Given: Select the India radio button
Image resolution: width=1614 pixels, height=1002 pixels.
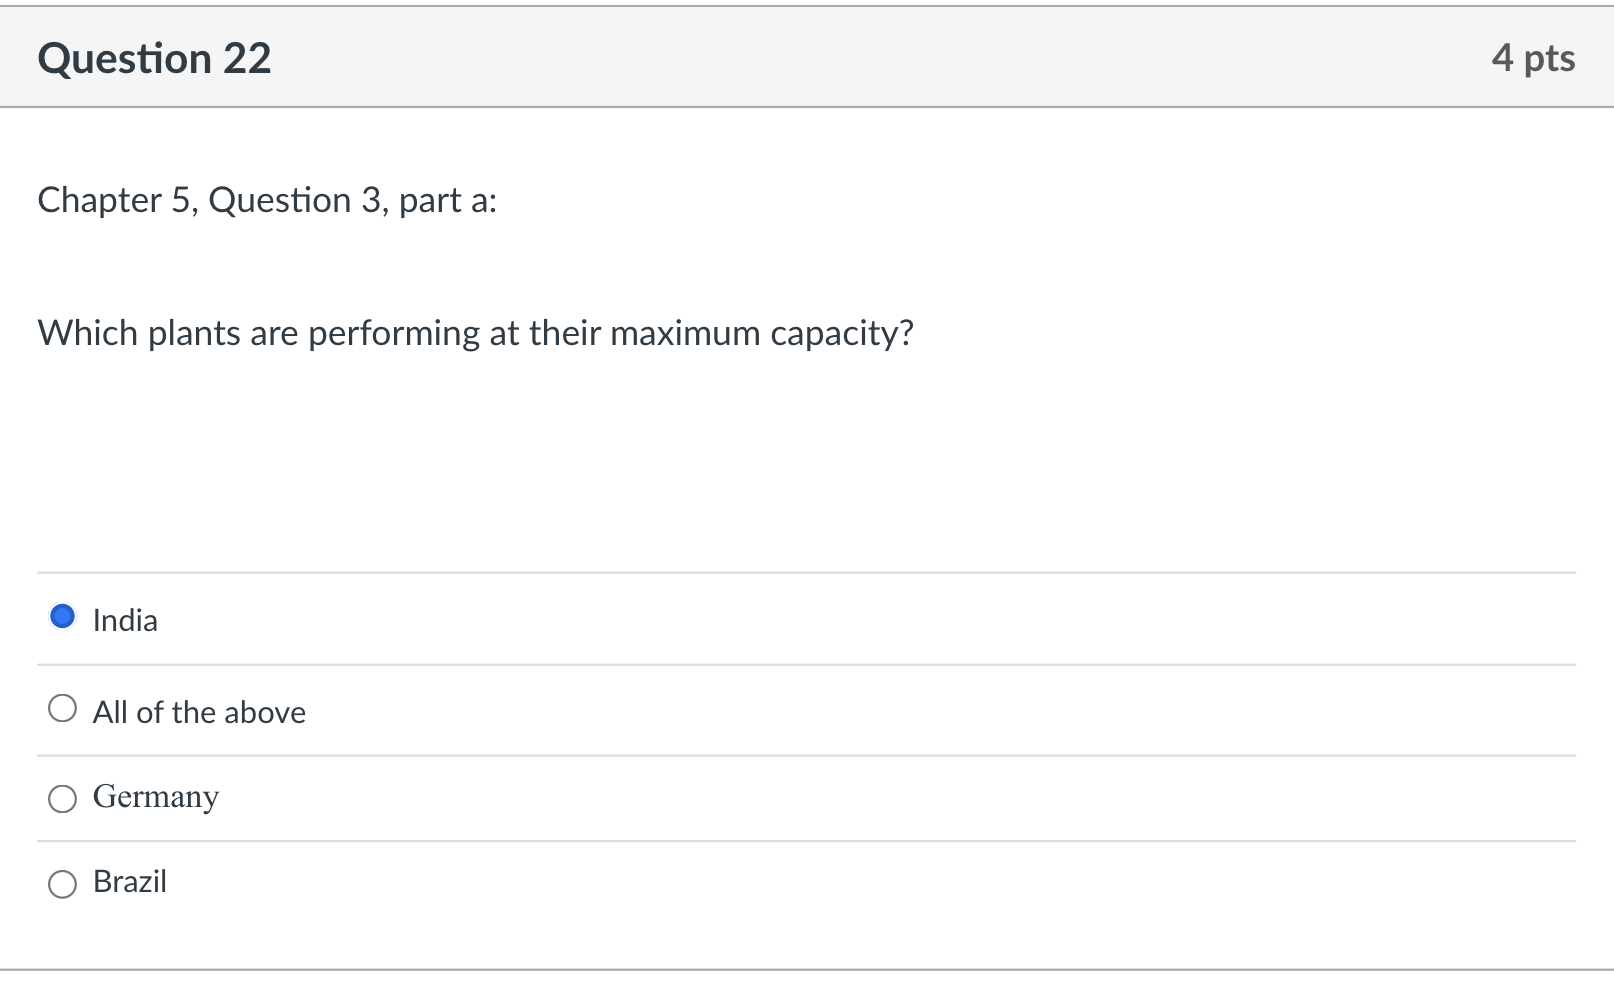Looking at the screenshot, I should (62, 617).
